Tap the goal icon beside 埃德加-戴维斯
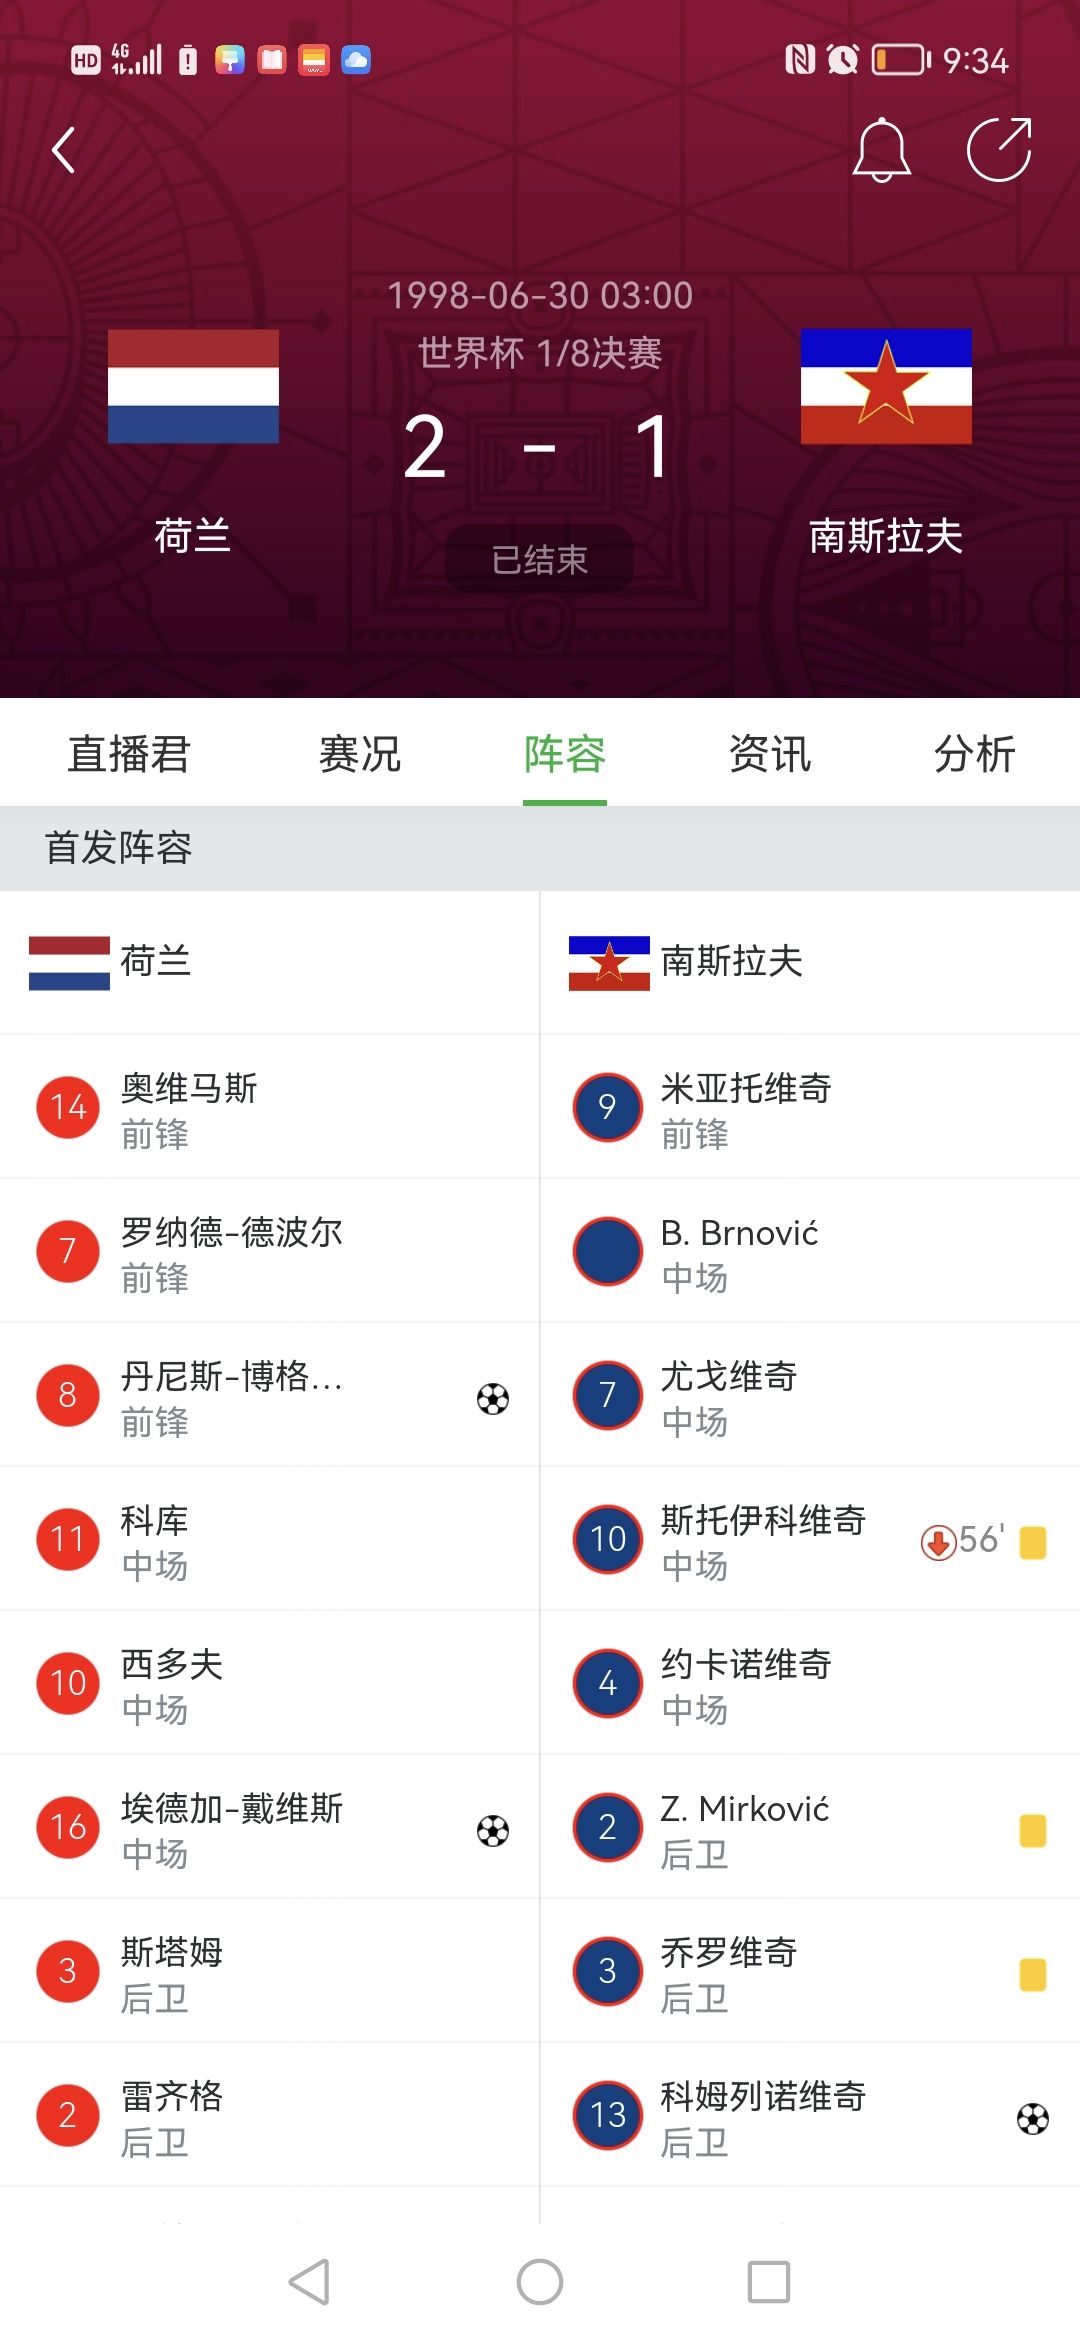The width and height of the screenshot is (1080, 2340). pyautogui.click(x=493, y=1830)
